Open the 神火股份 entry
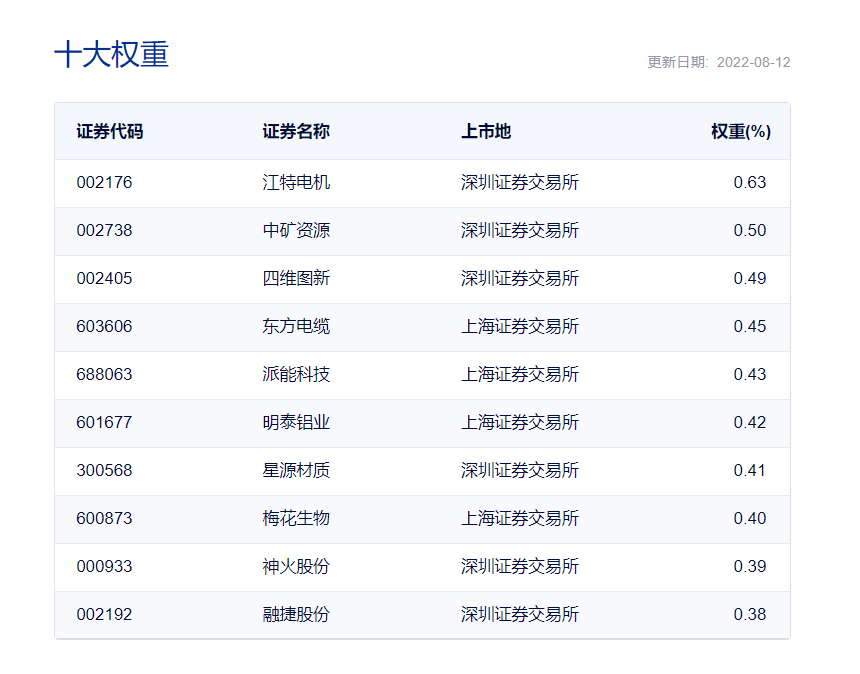860x674 pixels. tap(296, 567)
